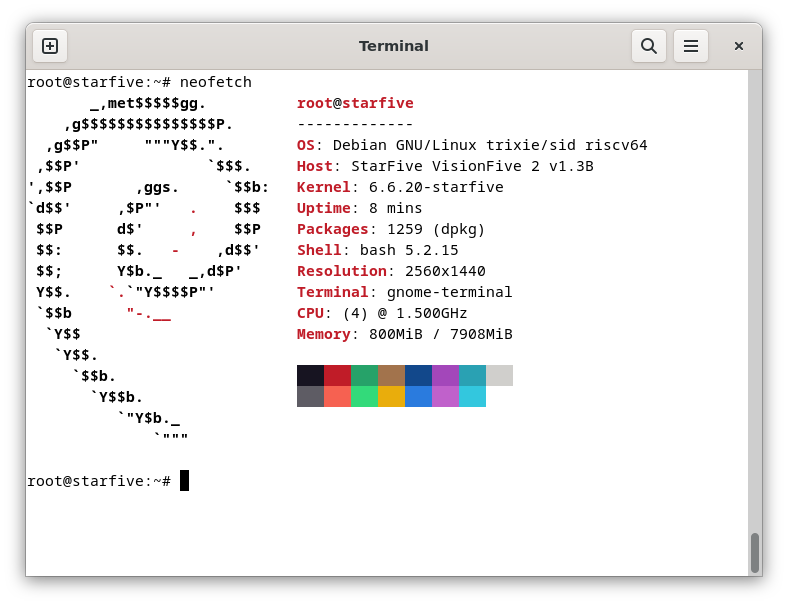Click the Terminal window title
This screenshot has height=605, width=788.
pyautogui.click(x=393, y=46)
